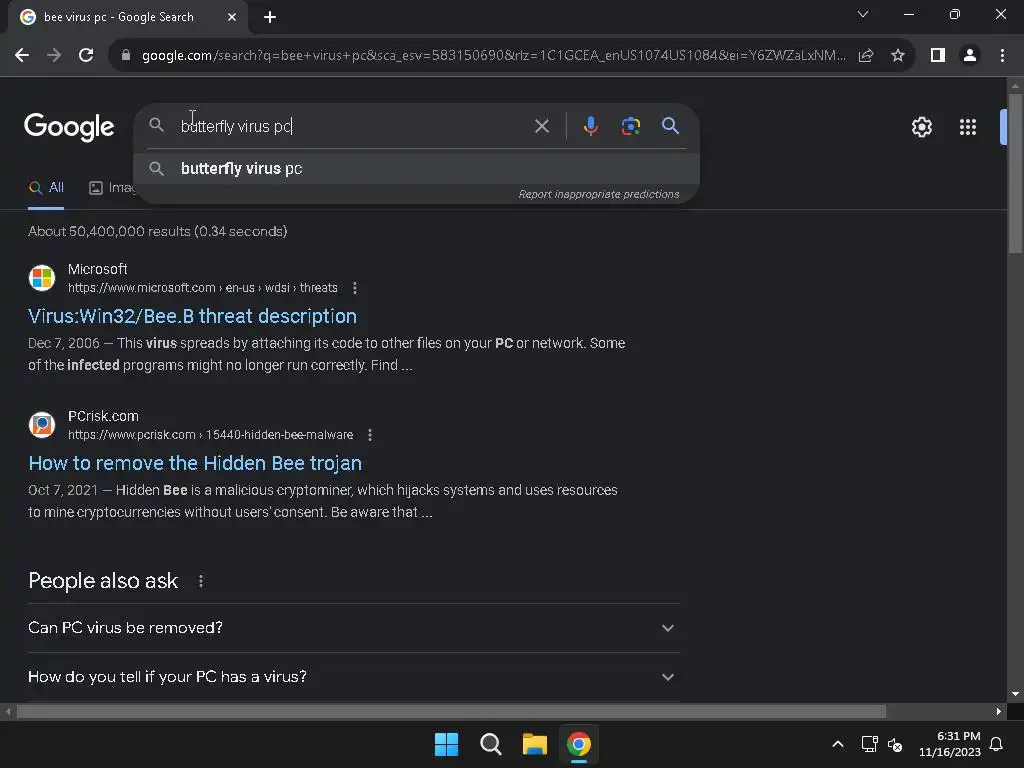Image resolution: width=1024 pixels, height=768 pixels.
Task: Click microsoft.com URL breadcrumb
Action: click(202, 288)
